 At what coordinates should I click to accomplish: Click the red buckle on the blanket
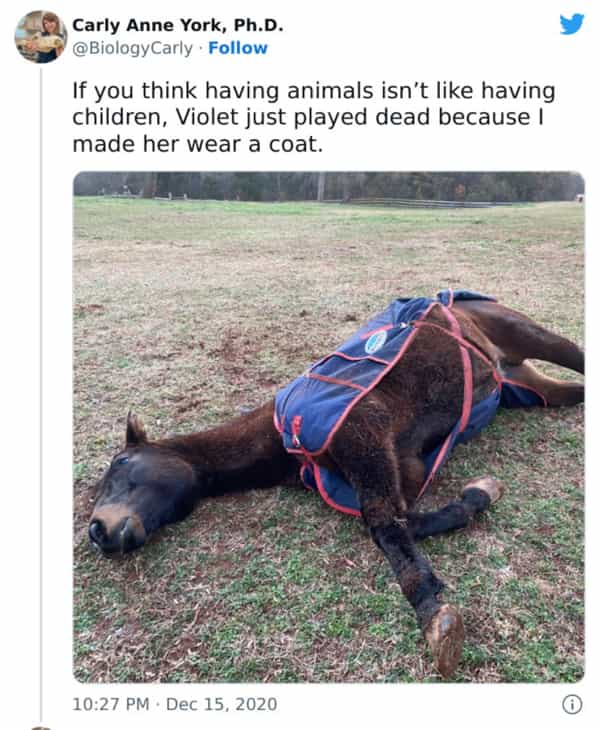pos(296,431)
